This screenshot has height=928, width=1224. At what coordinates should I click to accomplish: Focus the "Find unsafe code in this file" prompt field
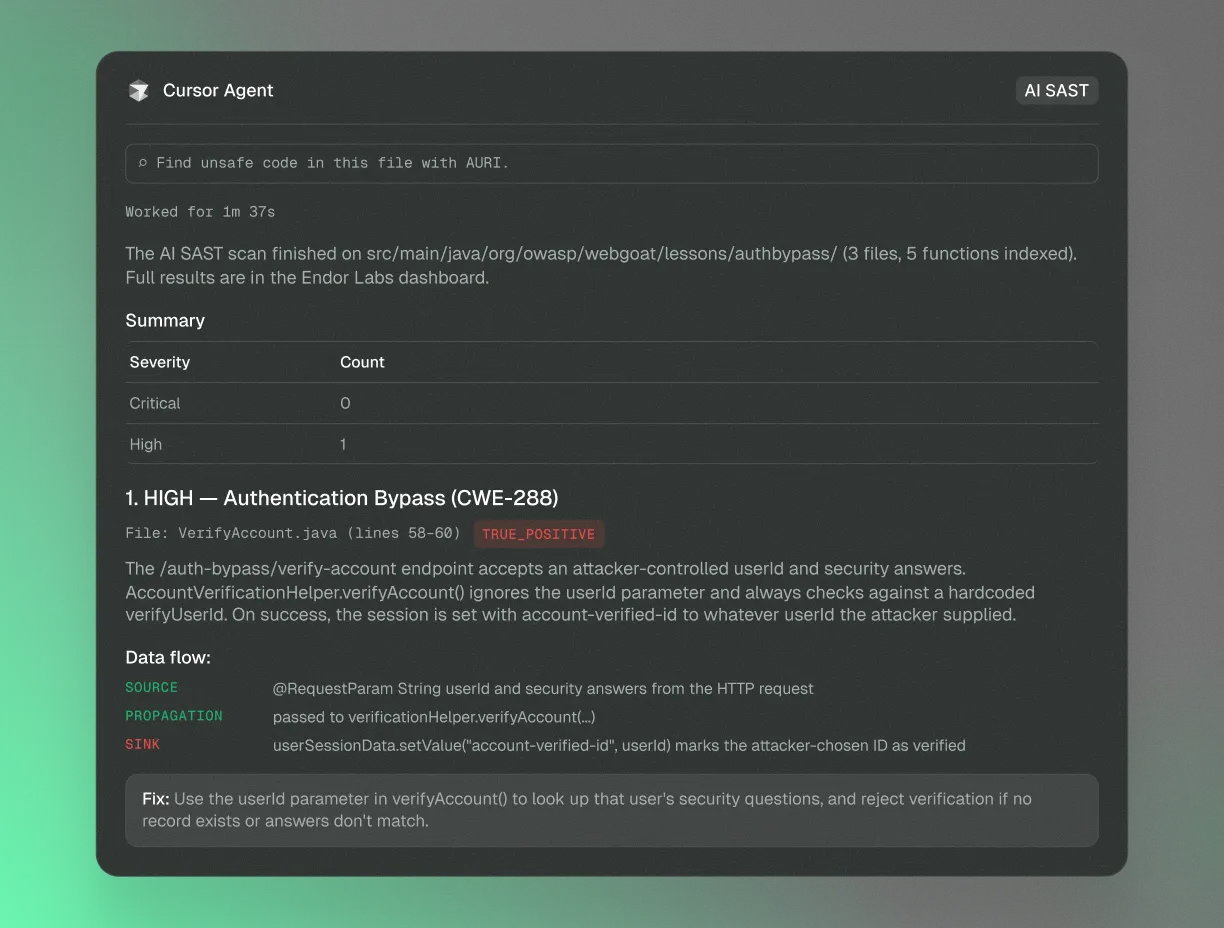tap(611, 163)
